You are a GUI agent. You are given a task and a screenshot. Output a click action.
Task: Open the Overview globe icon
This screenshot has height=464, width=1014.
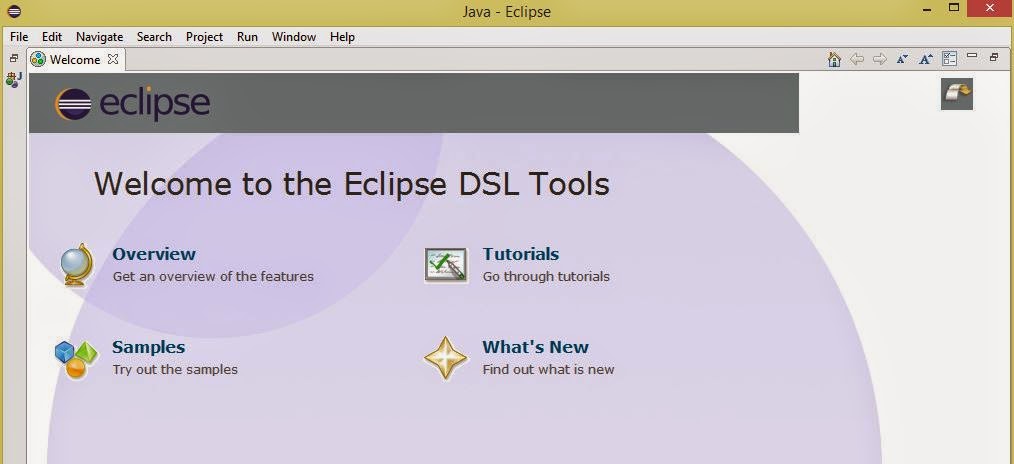pyautogui.click(x=78, y=264)
